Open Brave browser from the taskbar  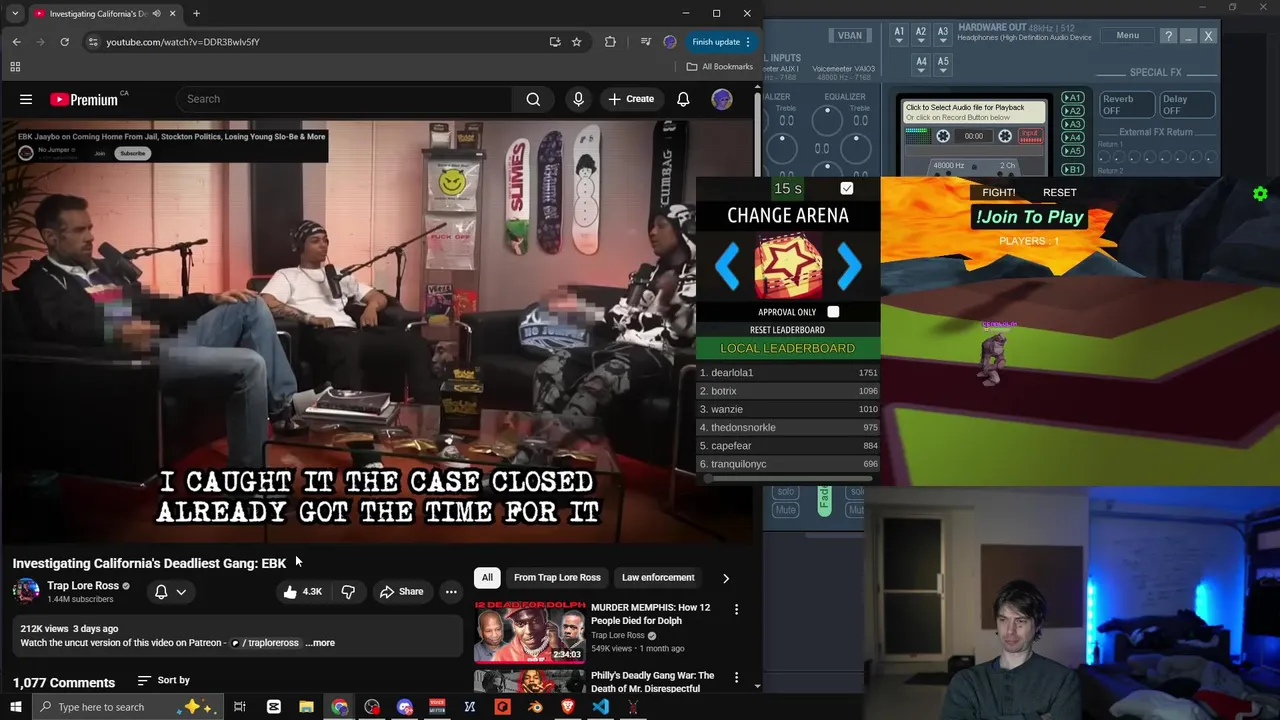click(568, 707)
